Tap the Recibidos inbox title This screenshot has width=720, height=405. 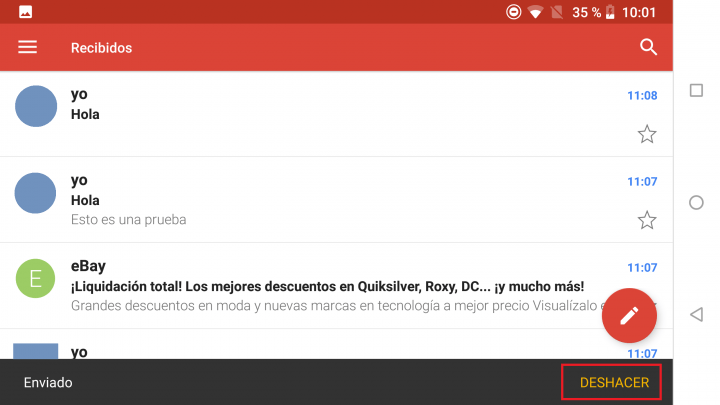[x=101, y=48]
